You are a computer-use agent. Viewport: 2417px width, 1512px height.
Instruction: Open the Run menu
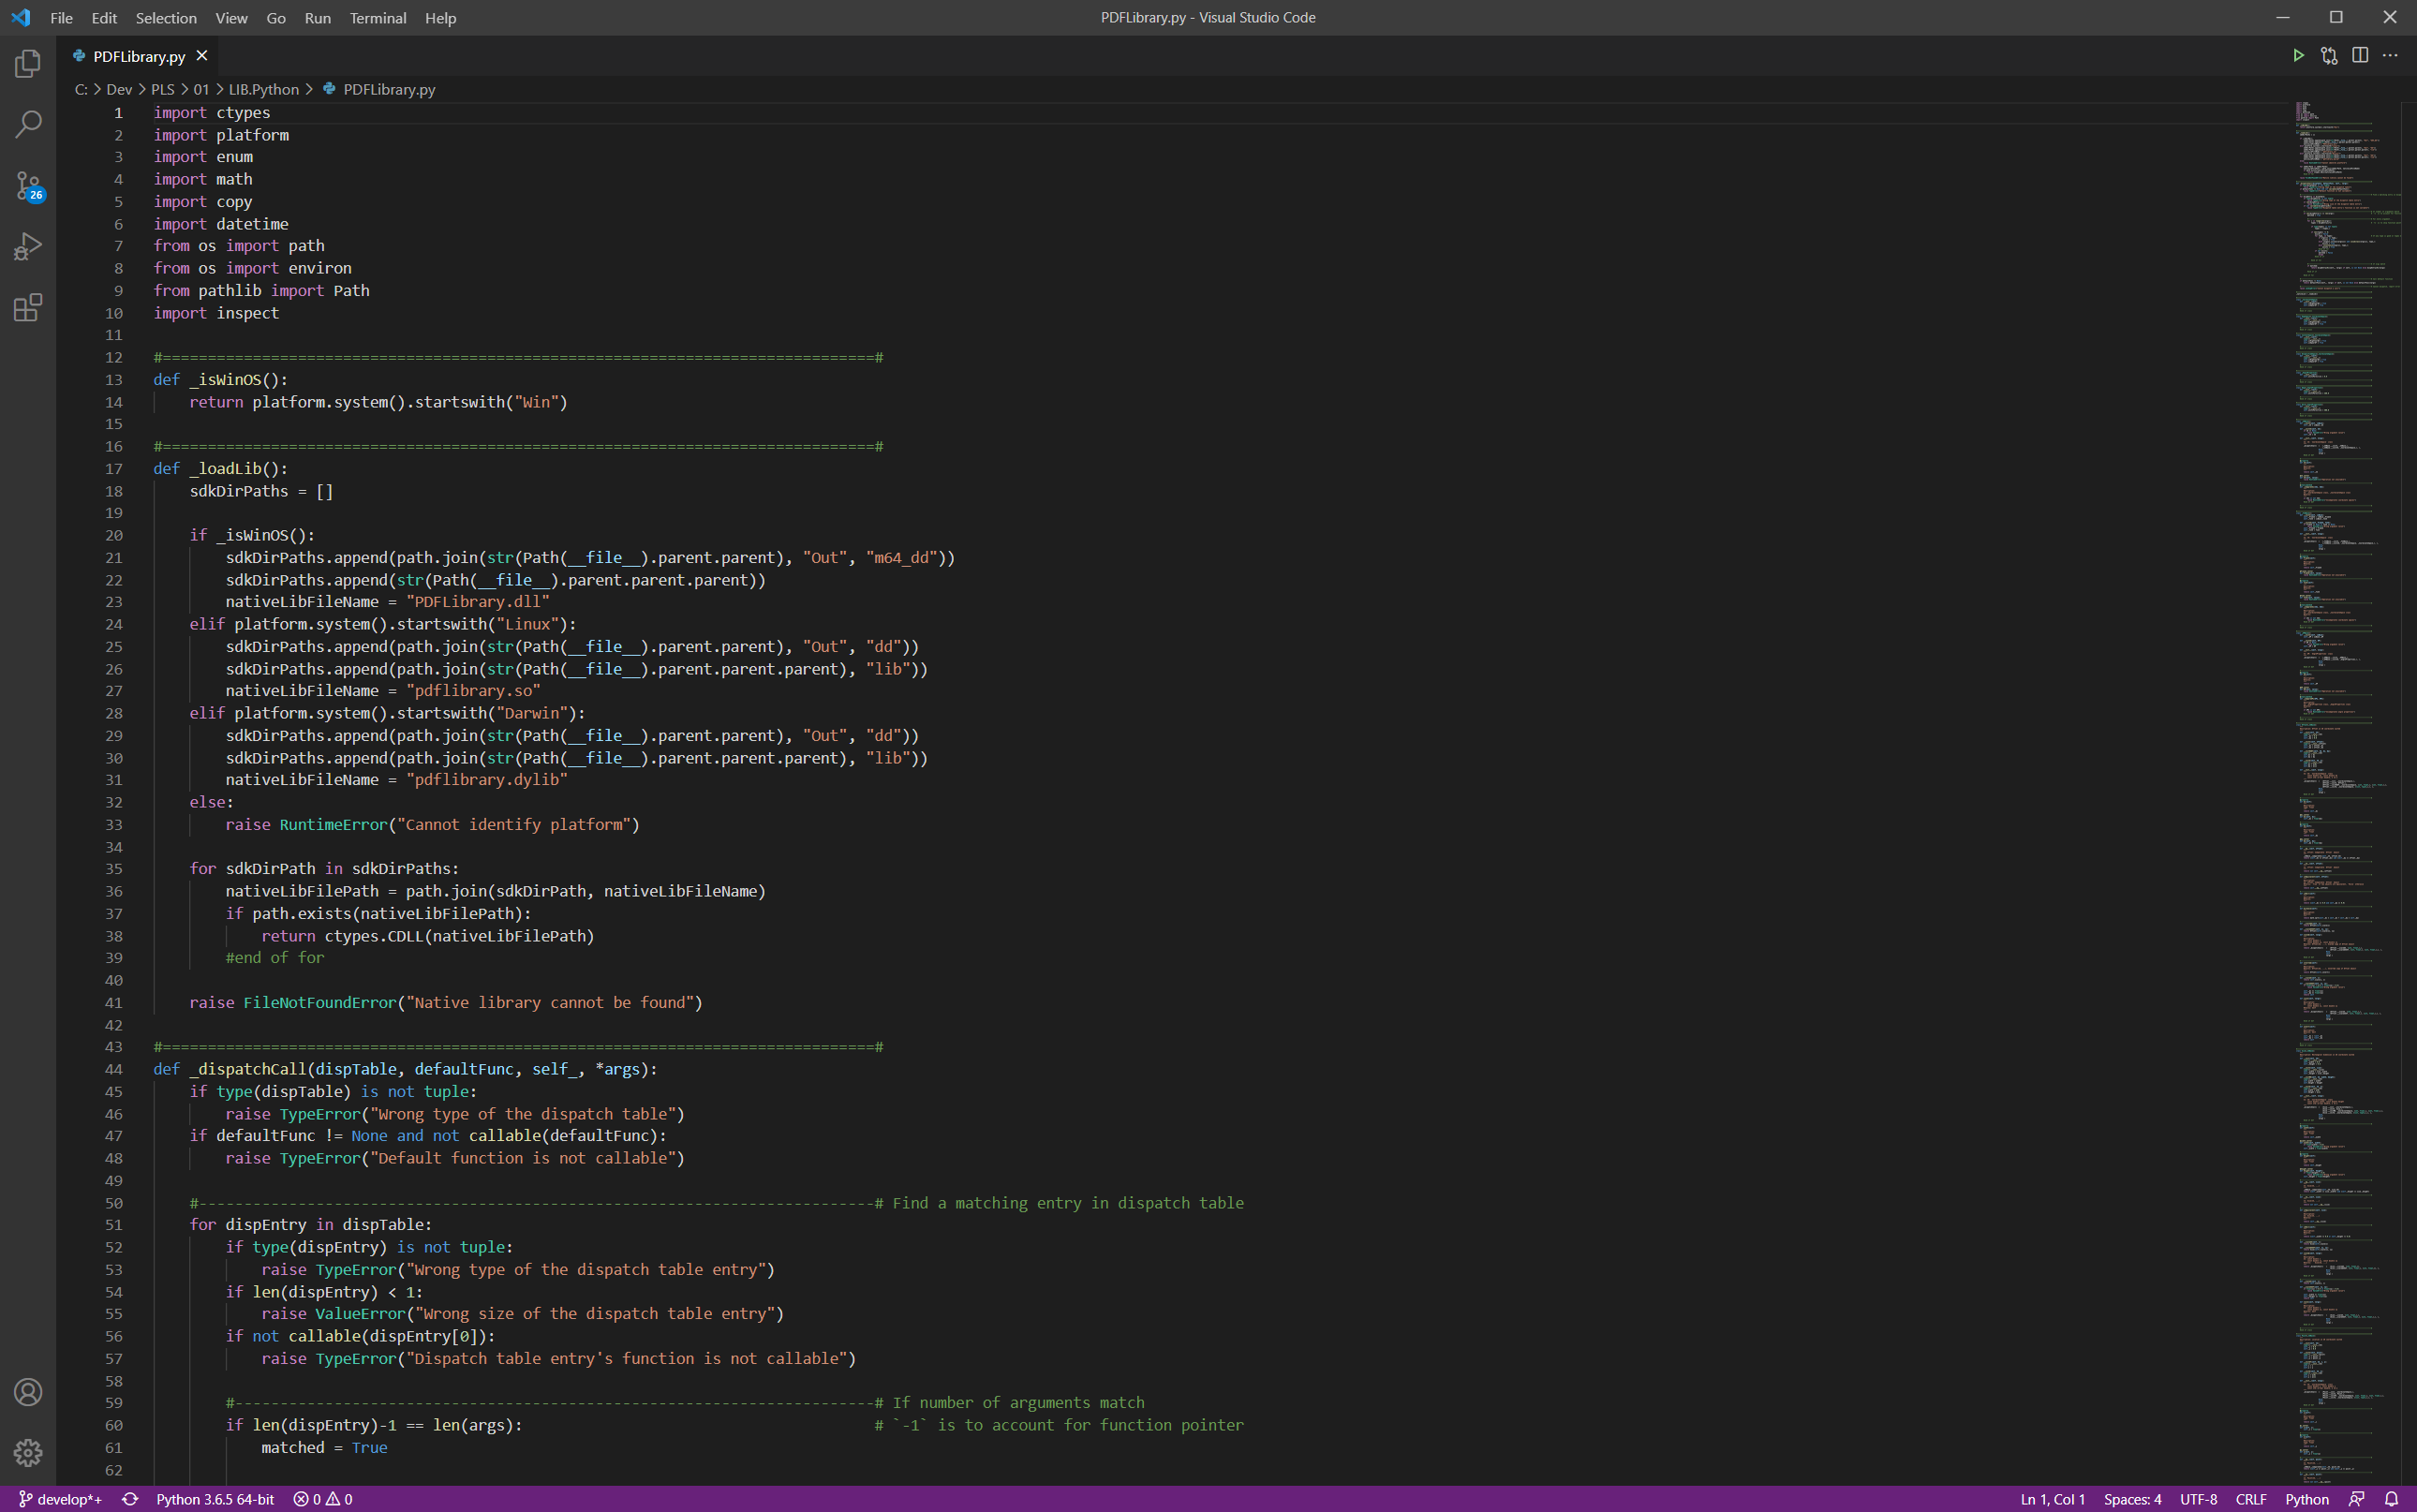tap(318, 18)
